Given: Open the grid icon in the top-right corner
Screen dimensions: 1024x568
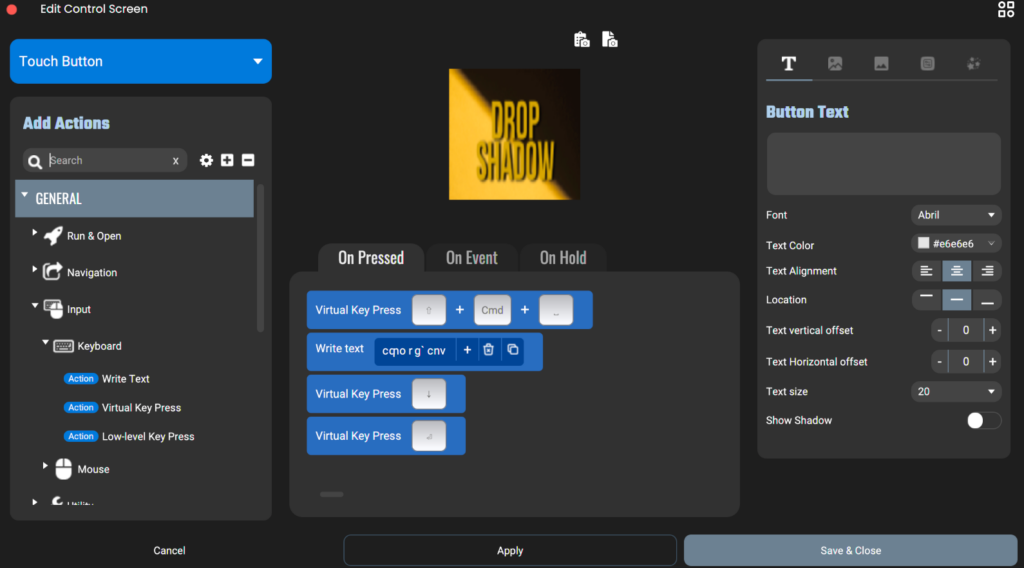Looking at the screenshot, I should tap(1005, 10).
